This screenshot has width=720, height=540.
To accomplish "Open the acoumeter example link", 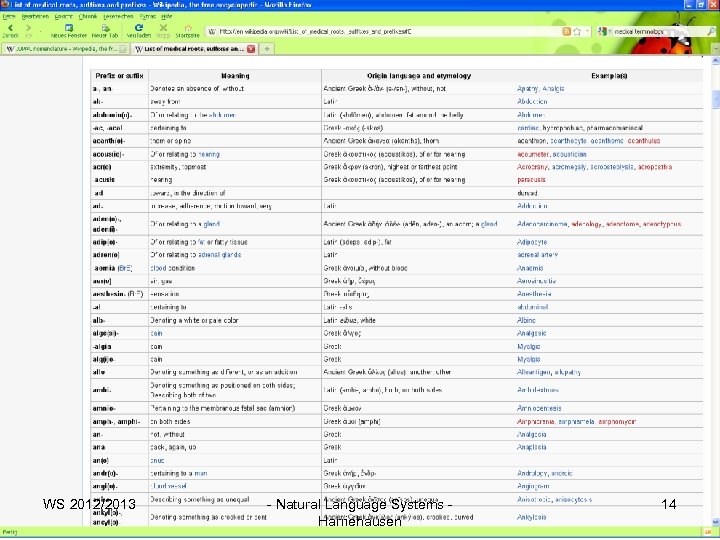I will point(533,154).
